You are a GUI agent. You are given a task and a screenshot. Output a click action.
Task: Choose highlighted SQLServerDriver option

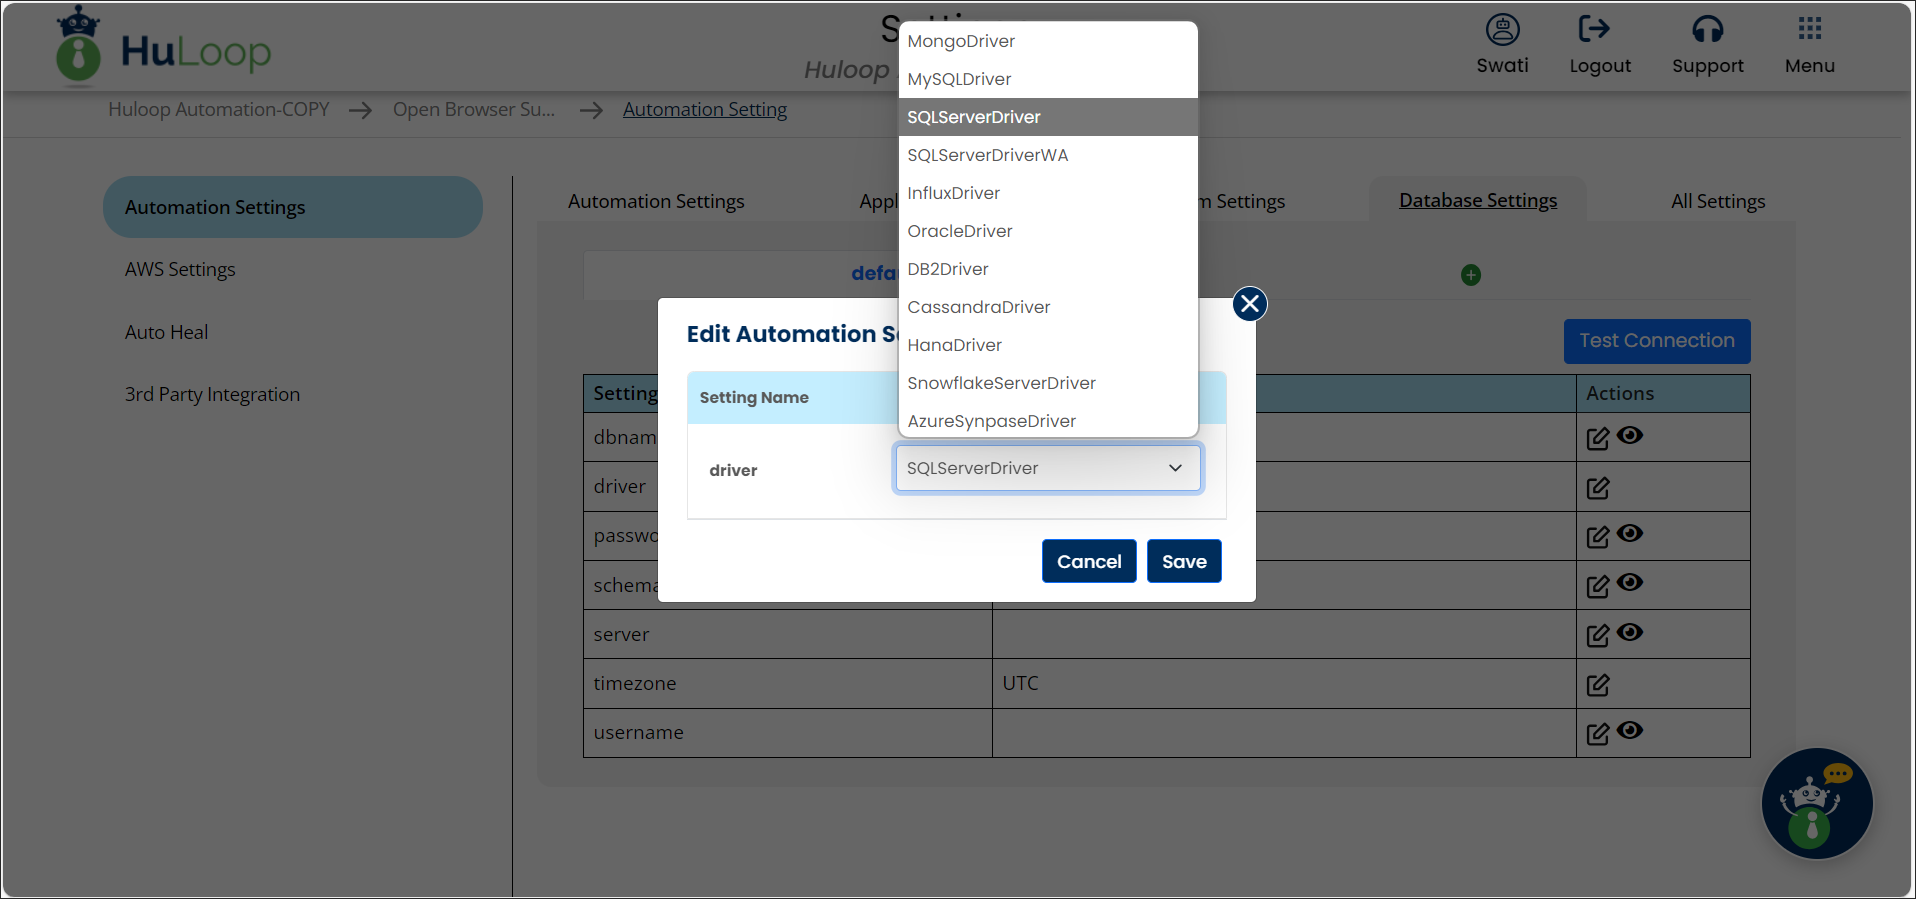[x=1048, y=117]
